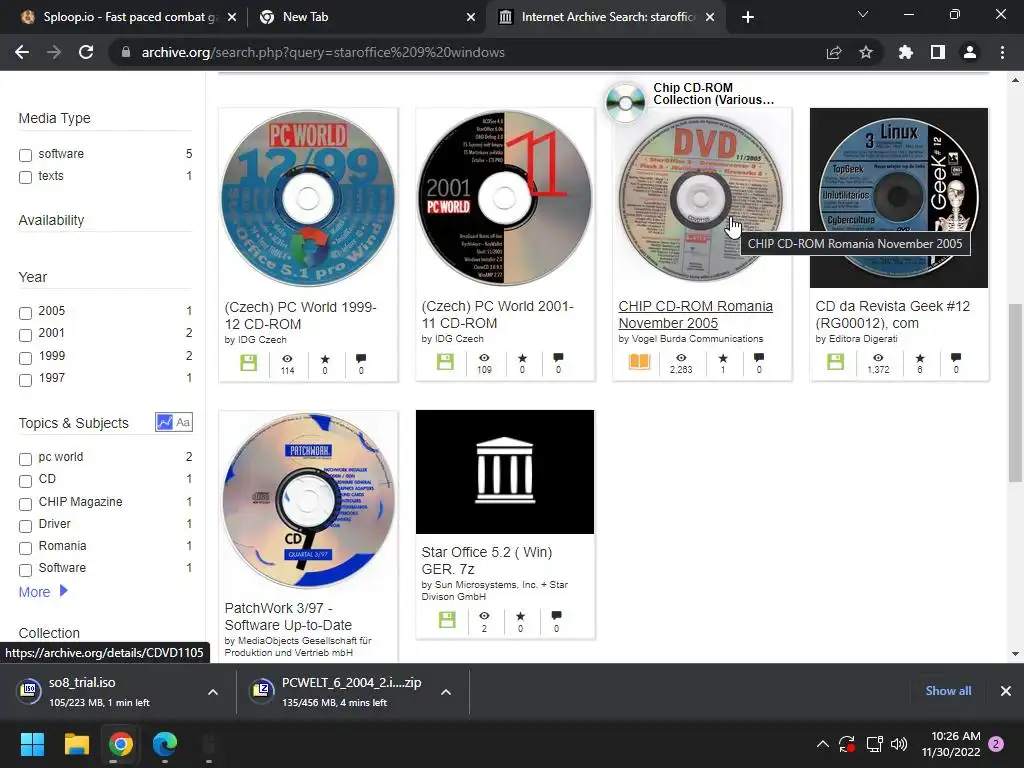Click Microsoft Edge taskbar icon

[x=165, y=744]
